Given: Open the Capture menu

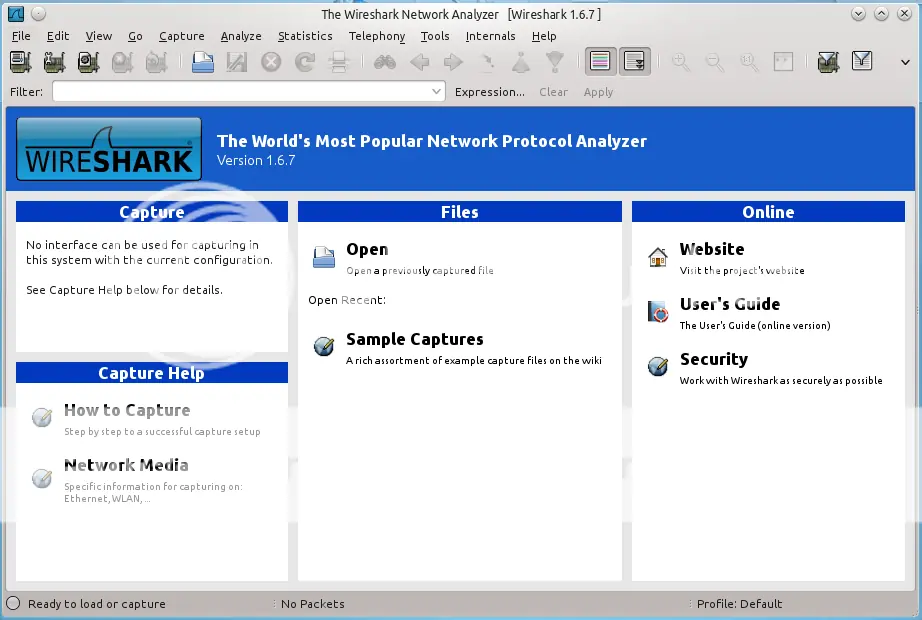Looking at the screenshot, I should (x=182, y=36).
